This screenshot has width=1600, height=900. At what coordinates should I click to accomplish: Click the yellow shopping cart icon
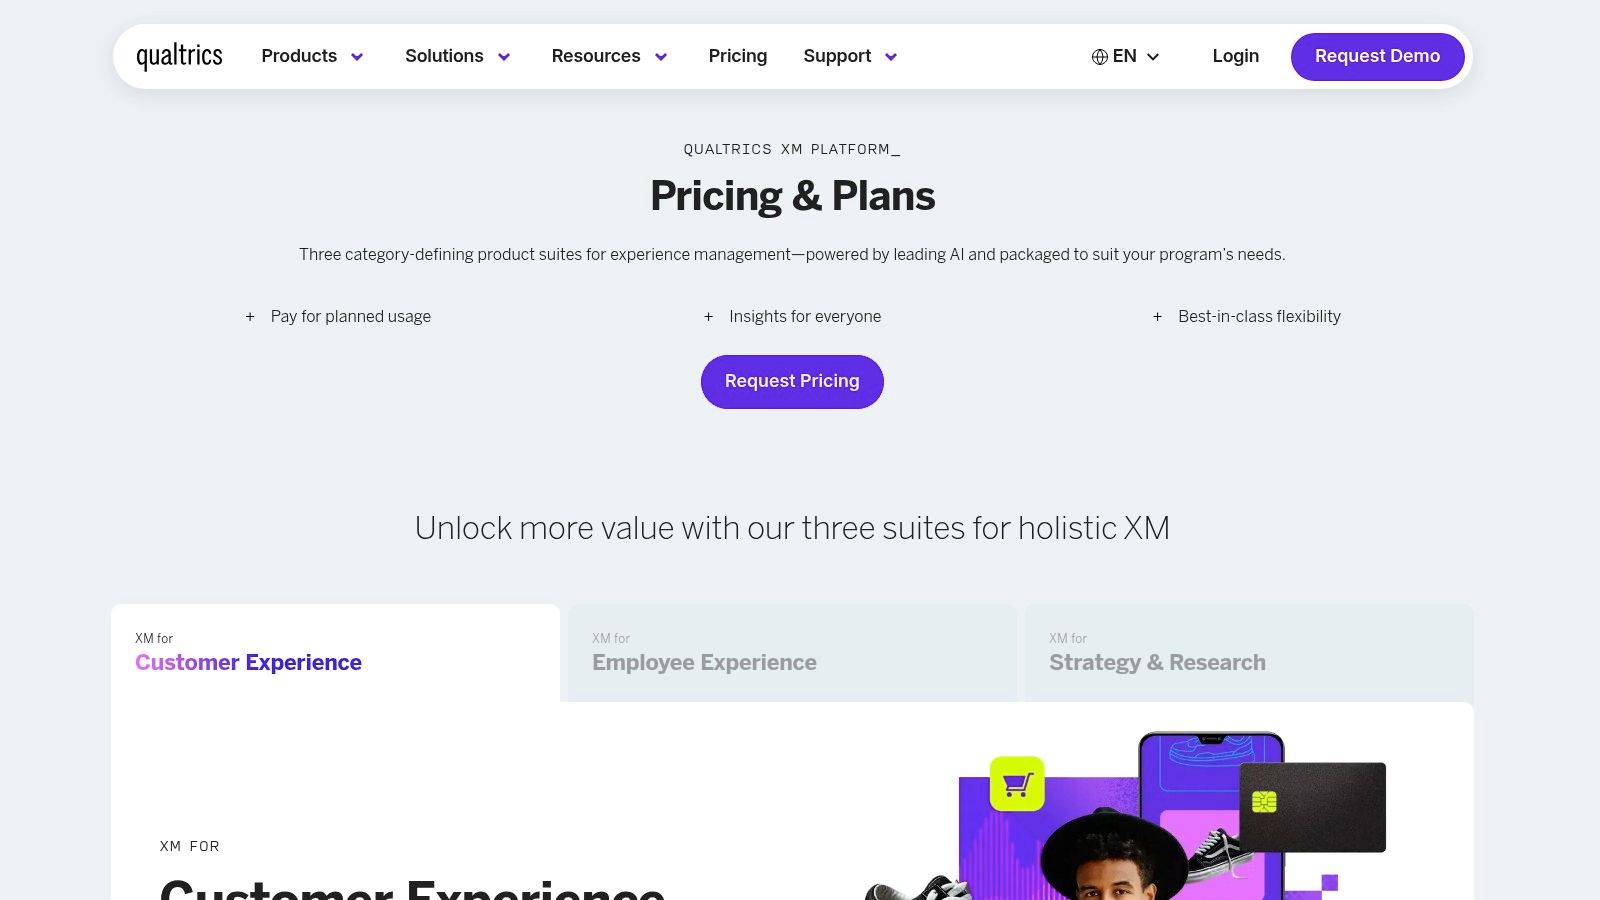click(1017, 784)
